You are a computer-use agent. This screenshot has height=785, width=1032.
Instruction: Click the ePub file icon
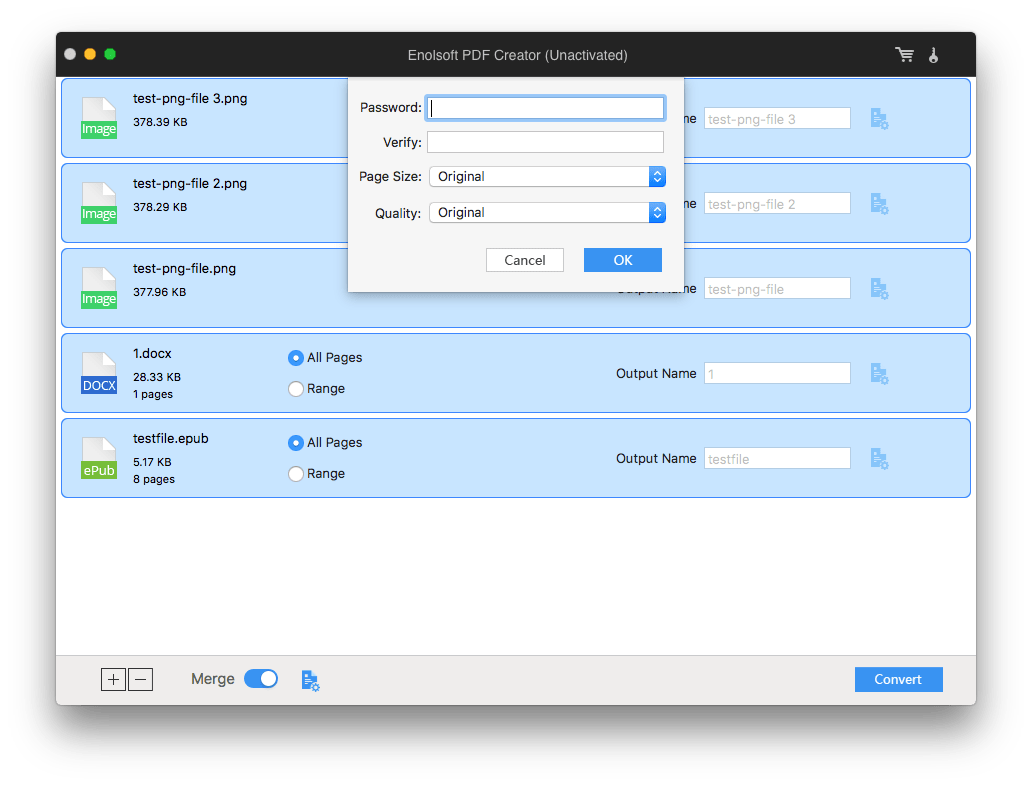pos(99,458)
